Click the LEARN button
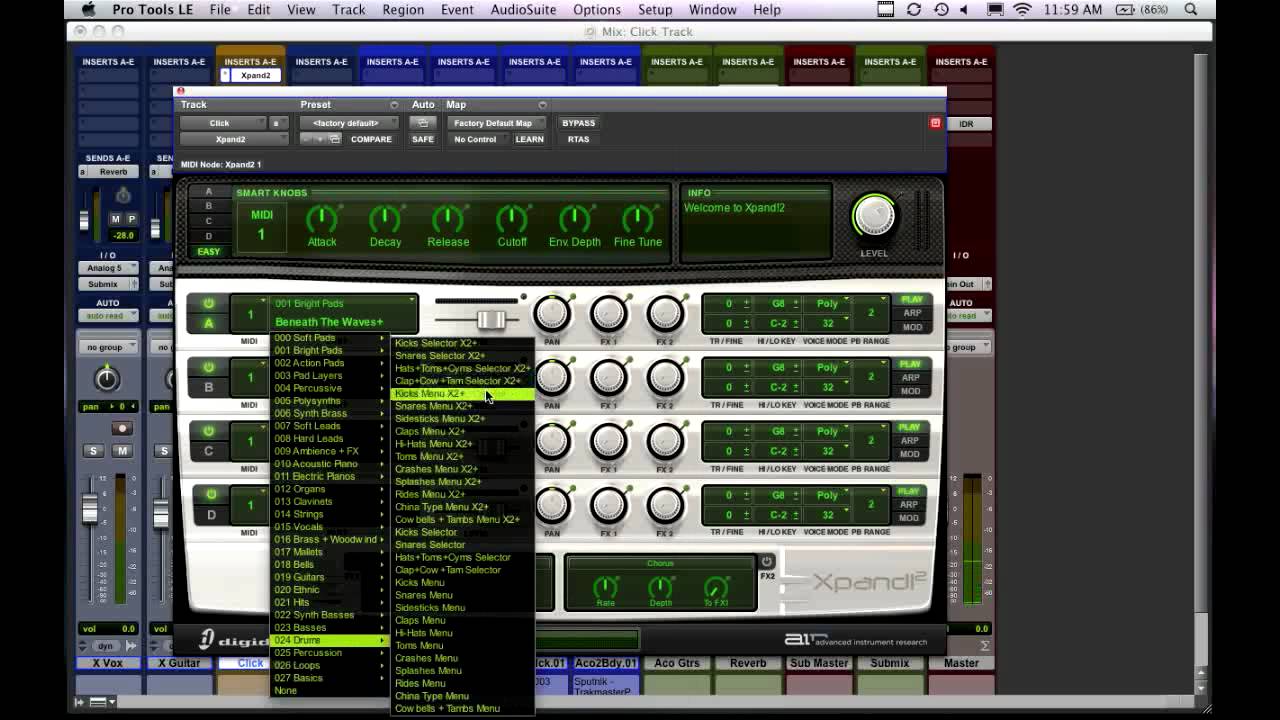 529,139
